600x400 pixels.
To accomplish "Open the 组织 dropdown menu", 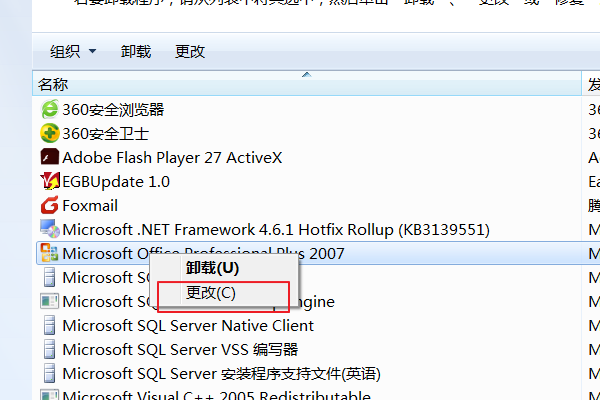I will point(73,51).
